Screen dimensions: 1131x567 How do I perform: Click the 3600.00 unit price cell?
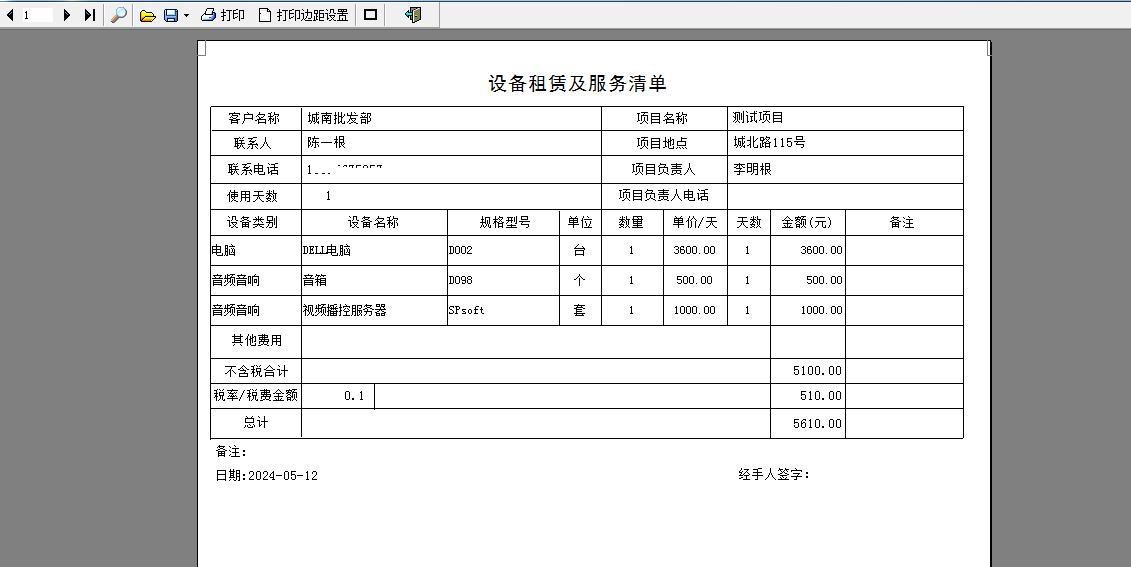pos(695,250)
